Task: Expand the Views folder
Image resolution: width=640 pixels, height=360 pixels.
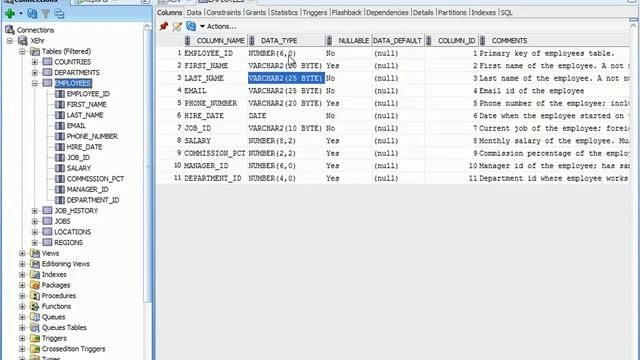Action: pyautogui.click(x=22, y=253)
